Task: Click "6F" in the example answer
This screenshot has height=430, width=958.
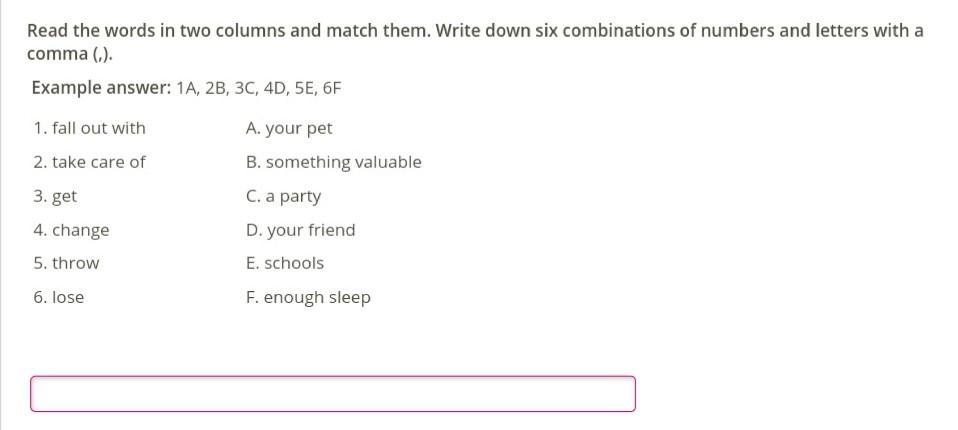Action: (330, 88)
